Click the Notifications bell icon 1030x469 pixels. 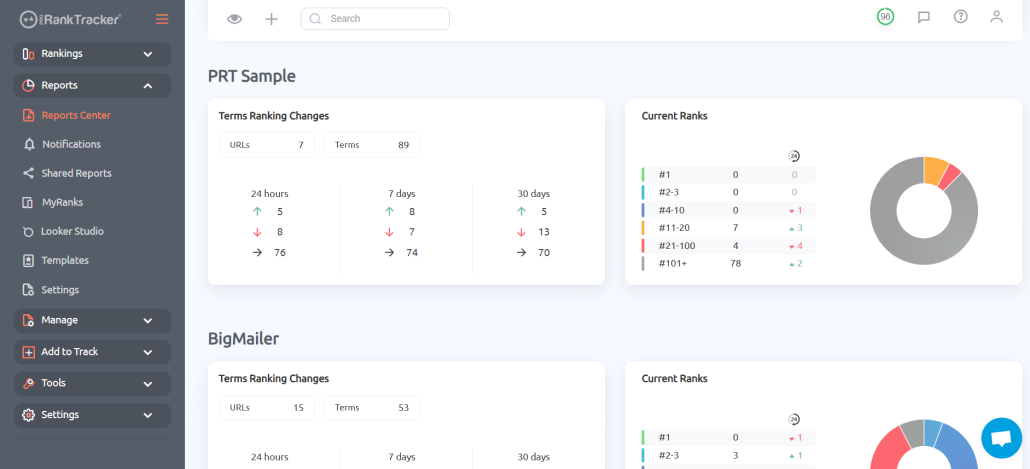click(x=29, y=145)
